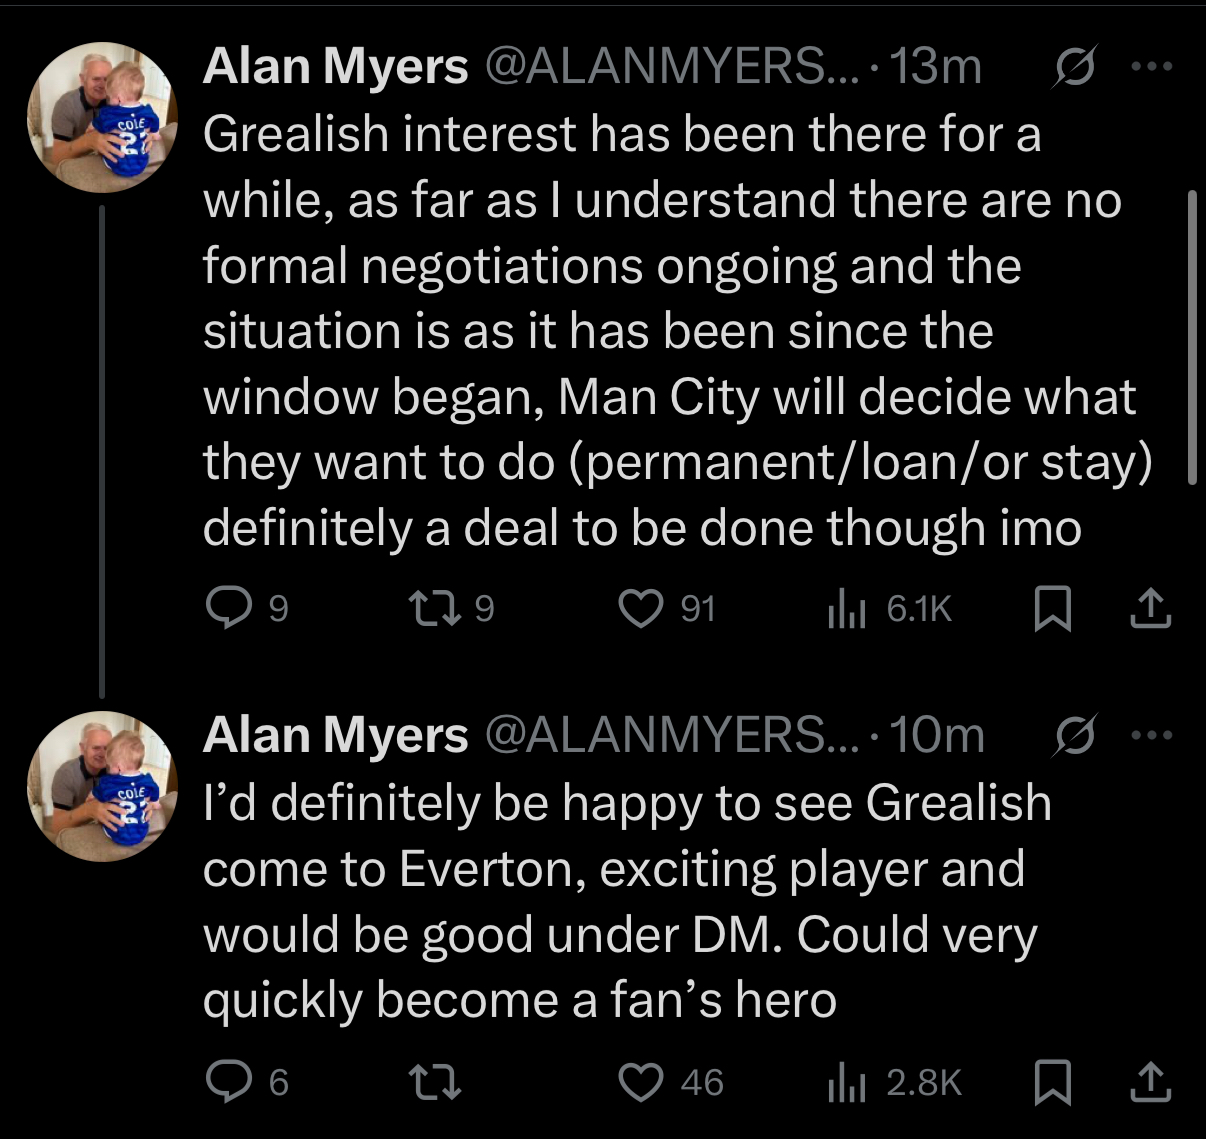Share the second tweet via share icon

coord(1150,1082)
